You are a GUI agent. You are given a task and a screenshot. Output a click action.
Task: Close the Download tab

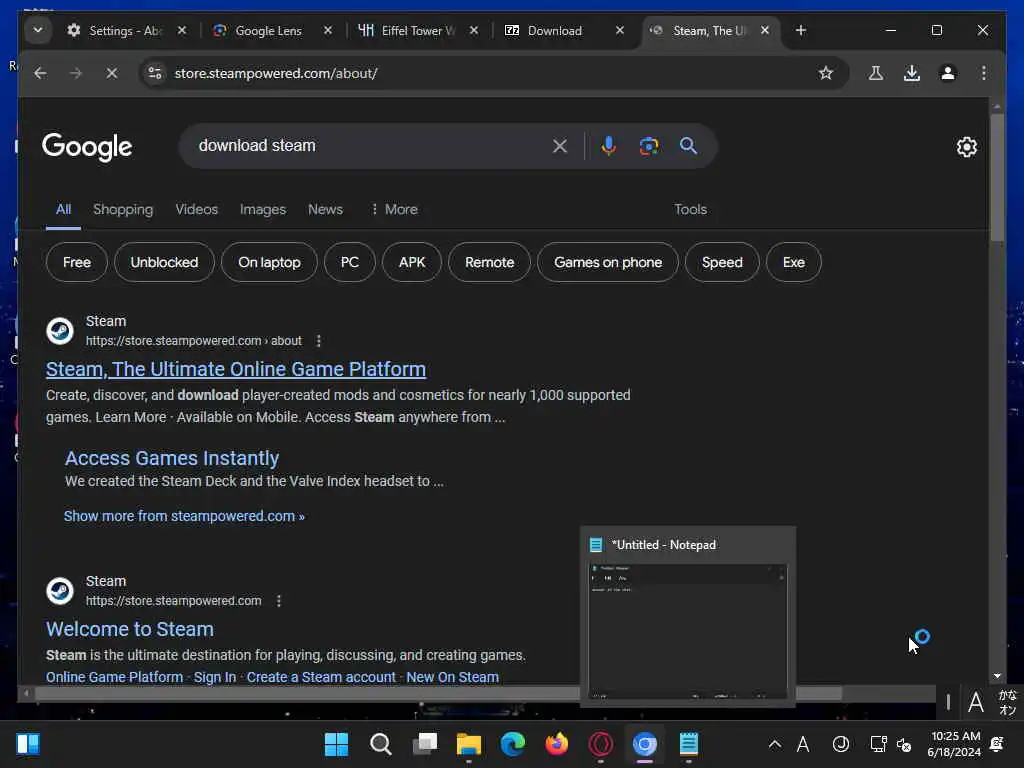[620, 30]
